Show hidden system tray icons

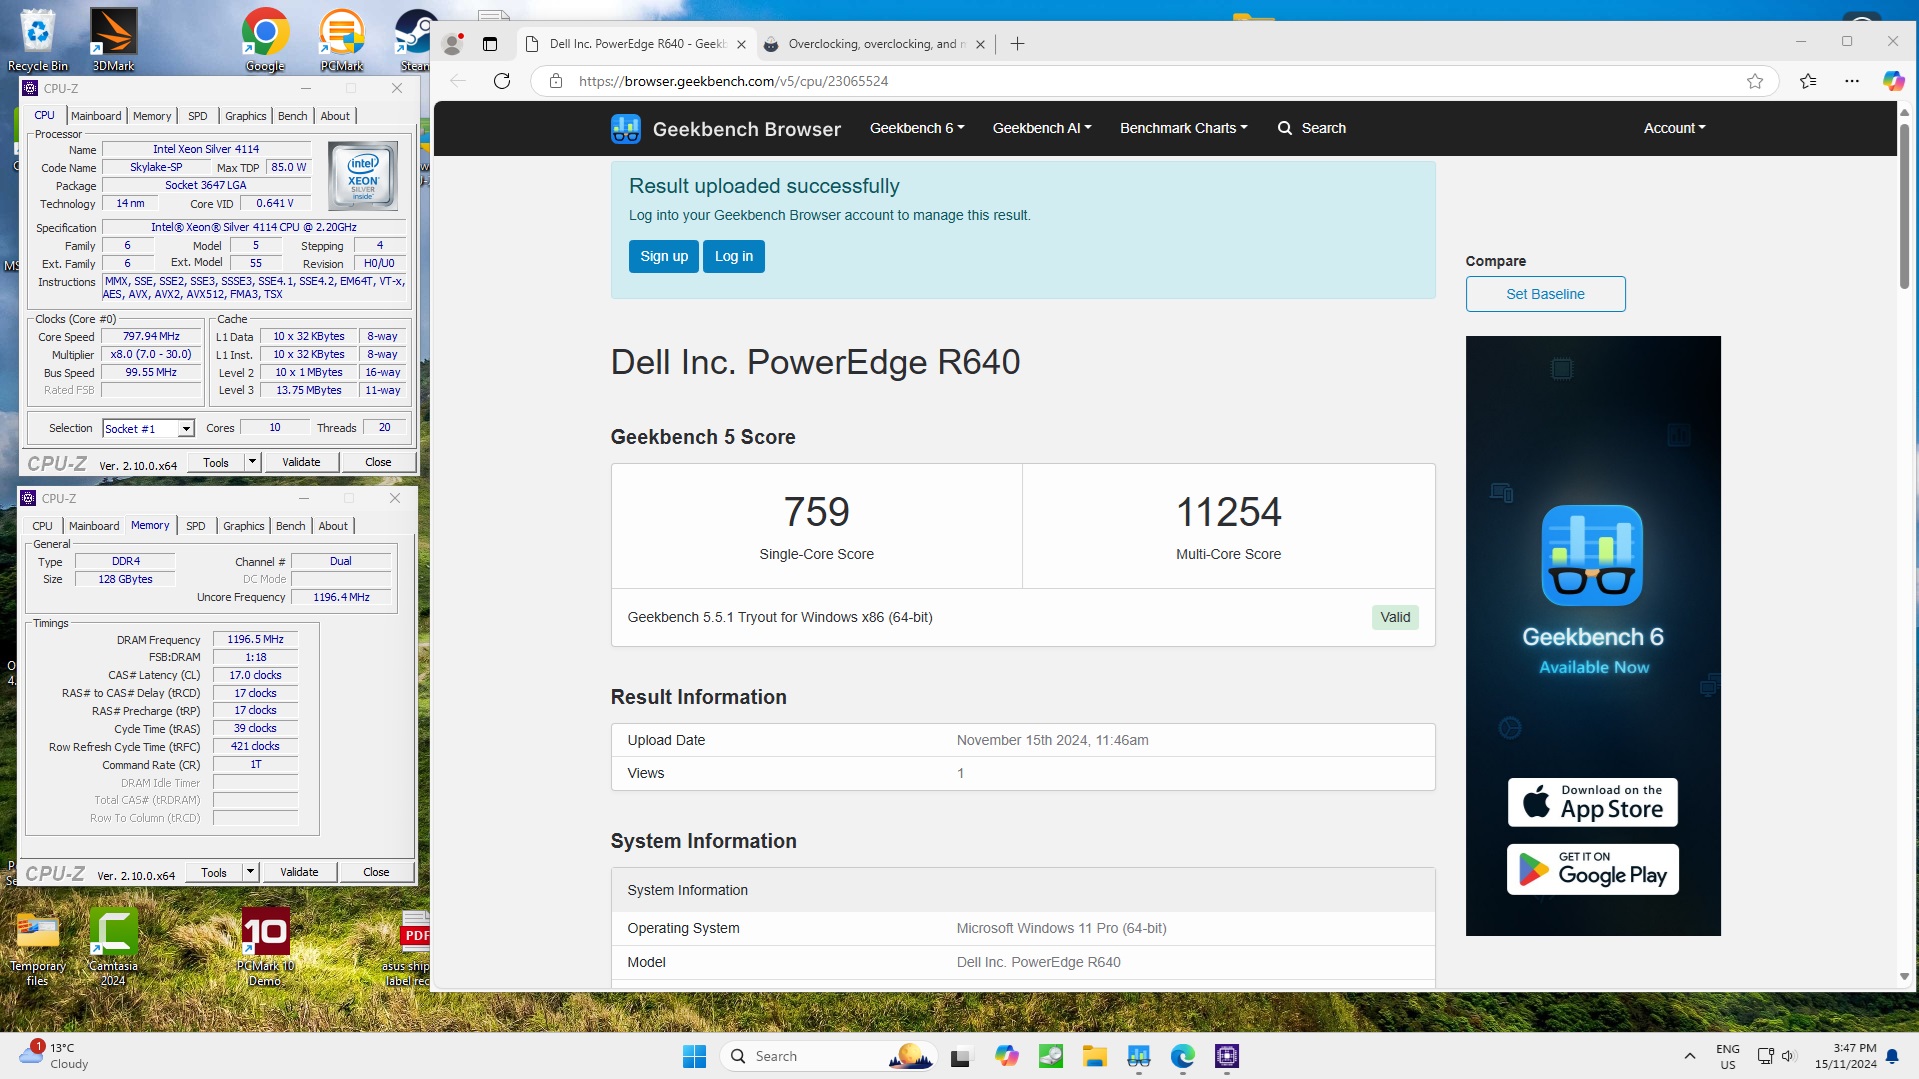[1690, 1056]
